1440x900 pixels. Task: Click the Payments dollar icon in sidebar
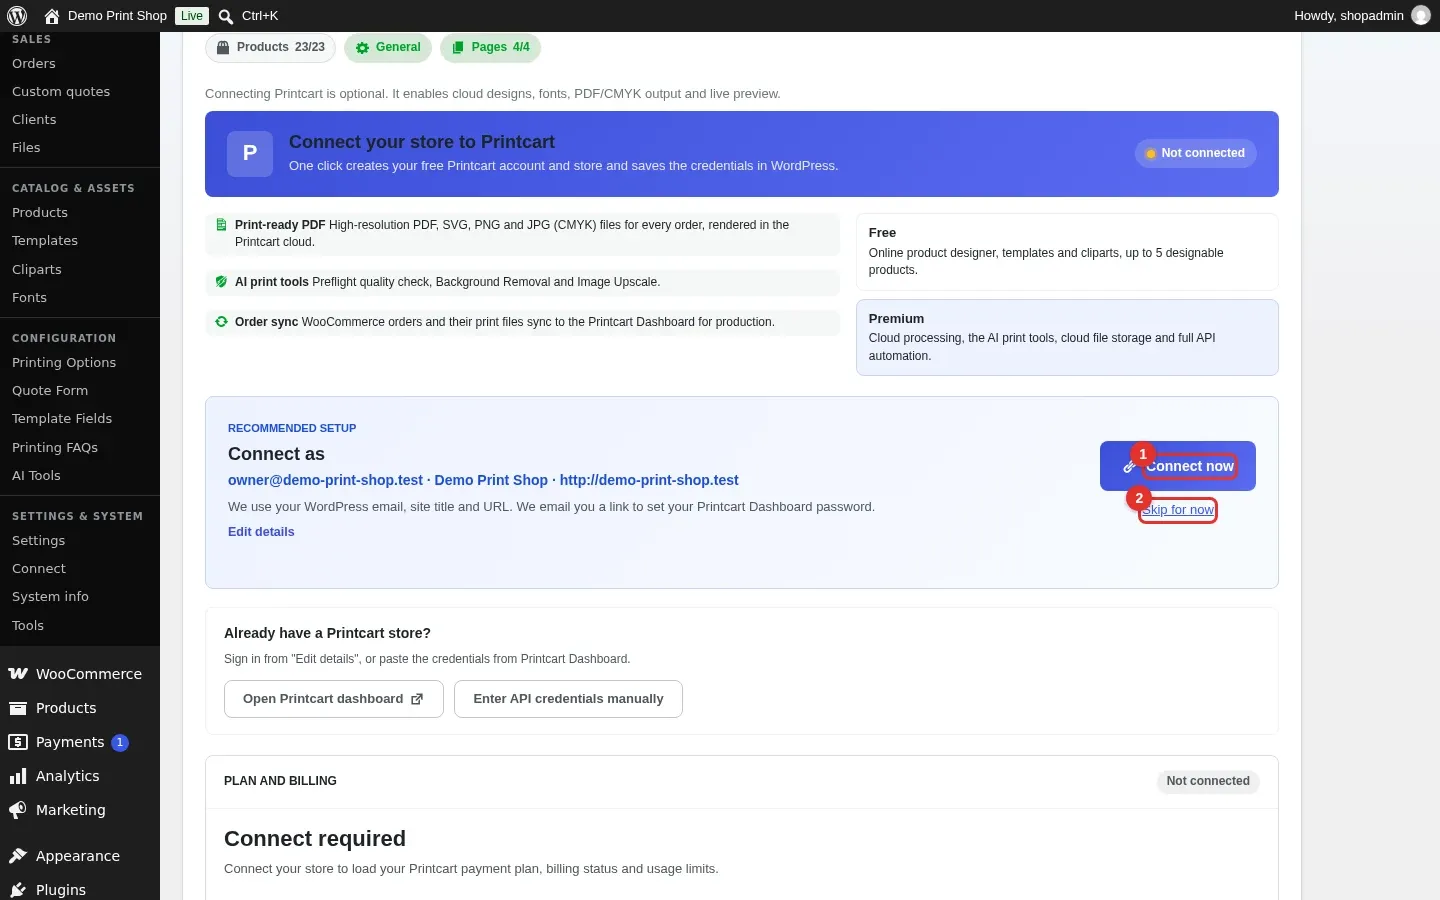[17, 742]
